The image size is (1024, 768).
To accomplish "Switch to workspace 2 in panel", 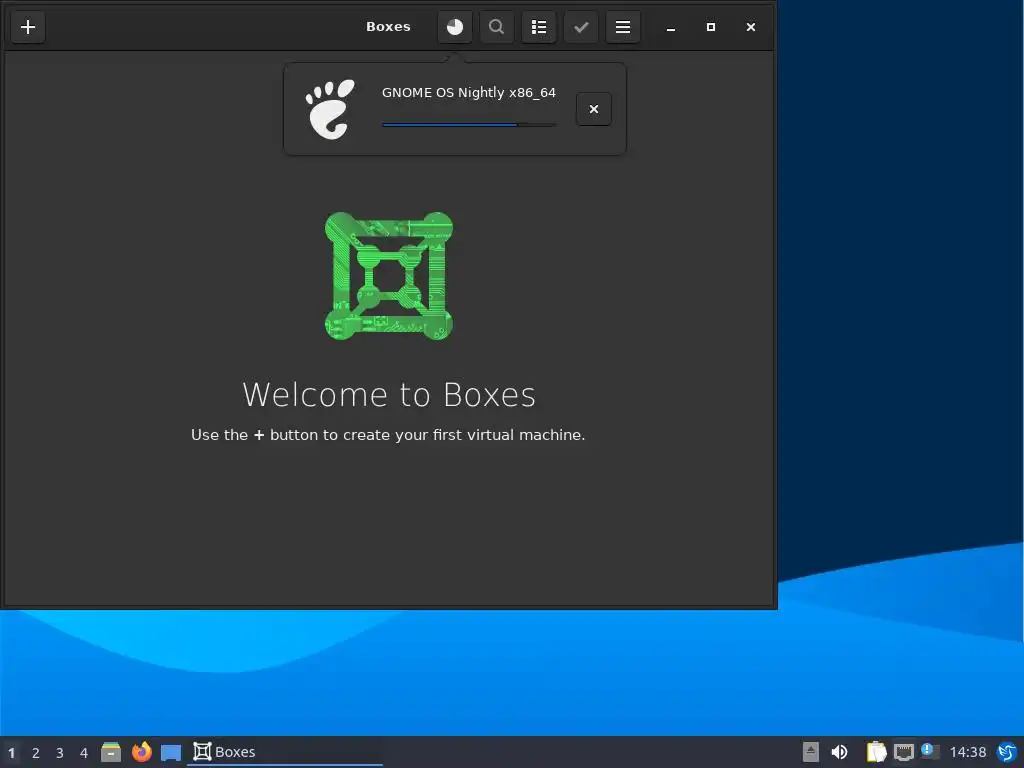I will tap(35, 752).
